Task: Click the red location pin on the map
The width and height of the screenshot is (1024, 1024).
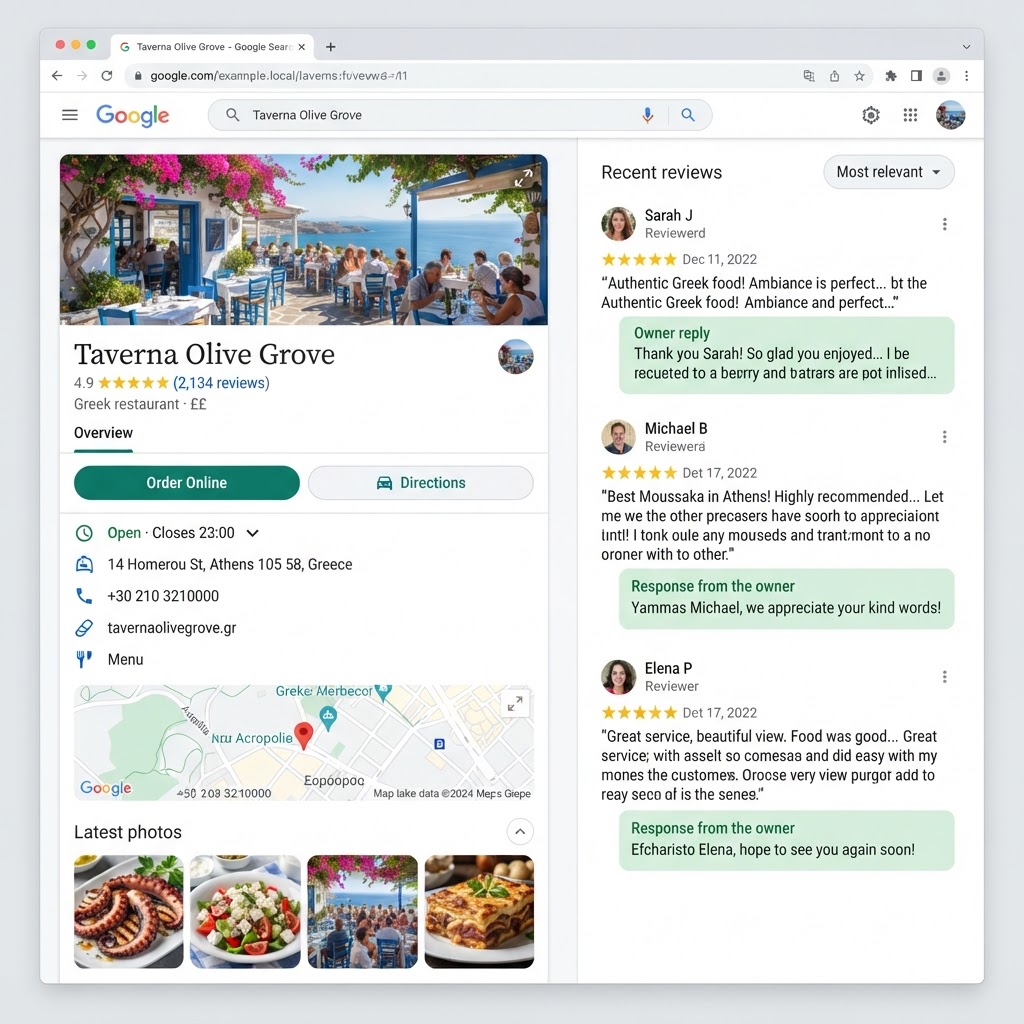Action: point(304,735)
